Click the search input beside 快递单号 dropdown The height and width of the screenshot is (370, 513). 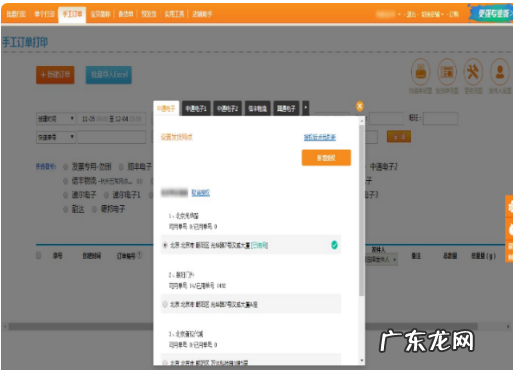pos(112,137)
